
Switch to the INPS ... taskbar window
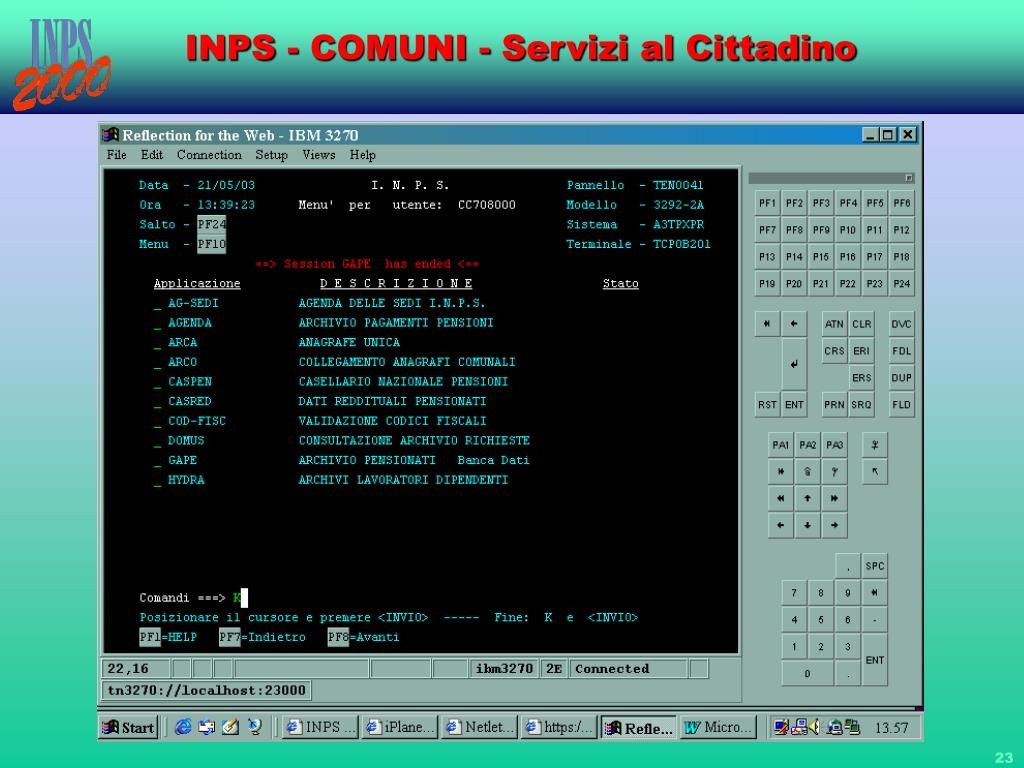(x=321, y=727)
